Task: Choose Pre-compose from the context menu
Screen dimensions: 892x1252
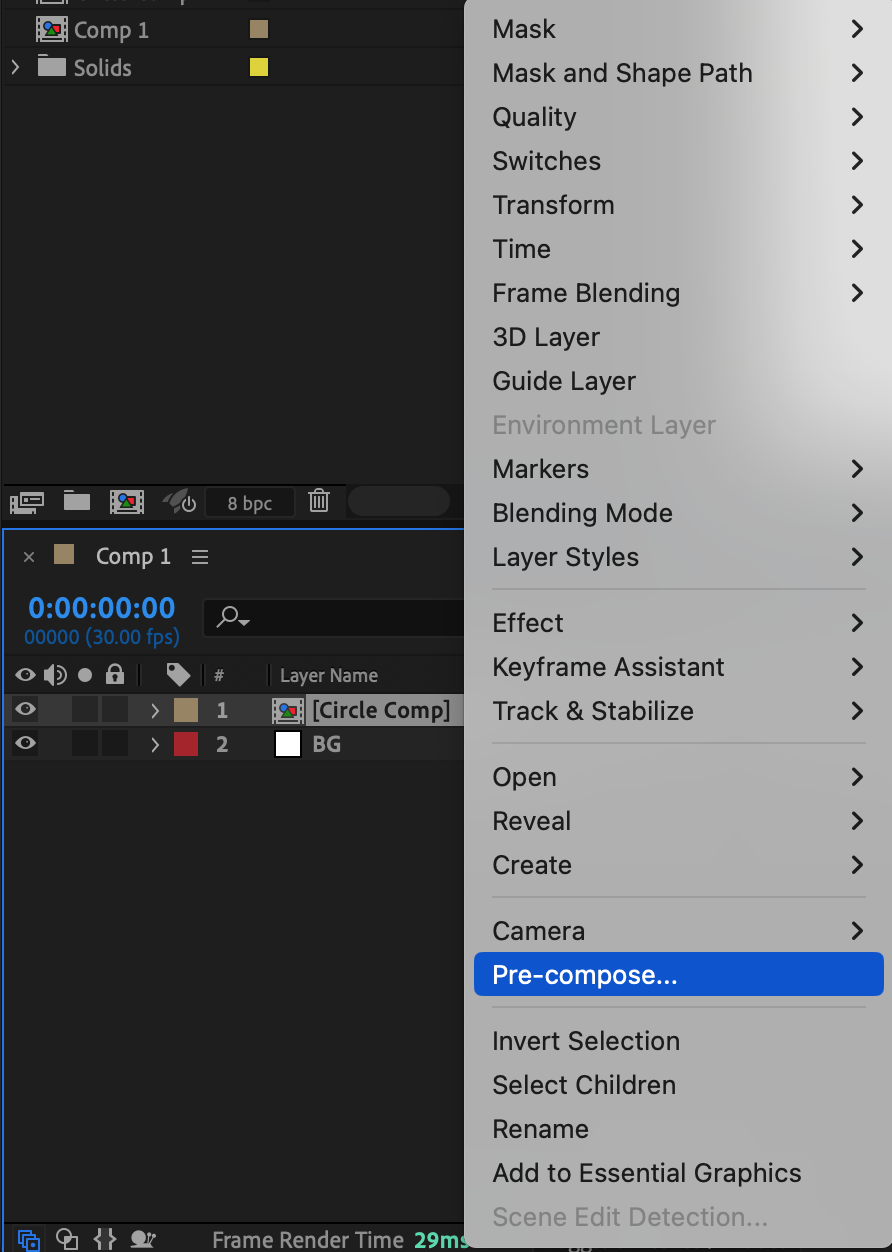Action: click(585, 975)
